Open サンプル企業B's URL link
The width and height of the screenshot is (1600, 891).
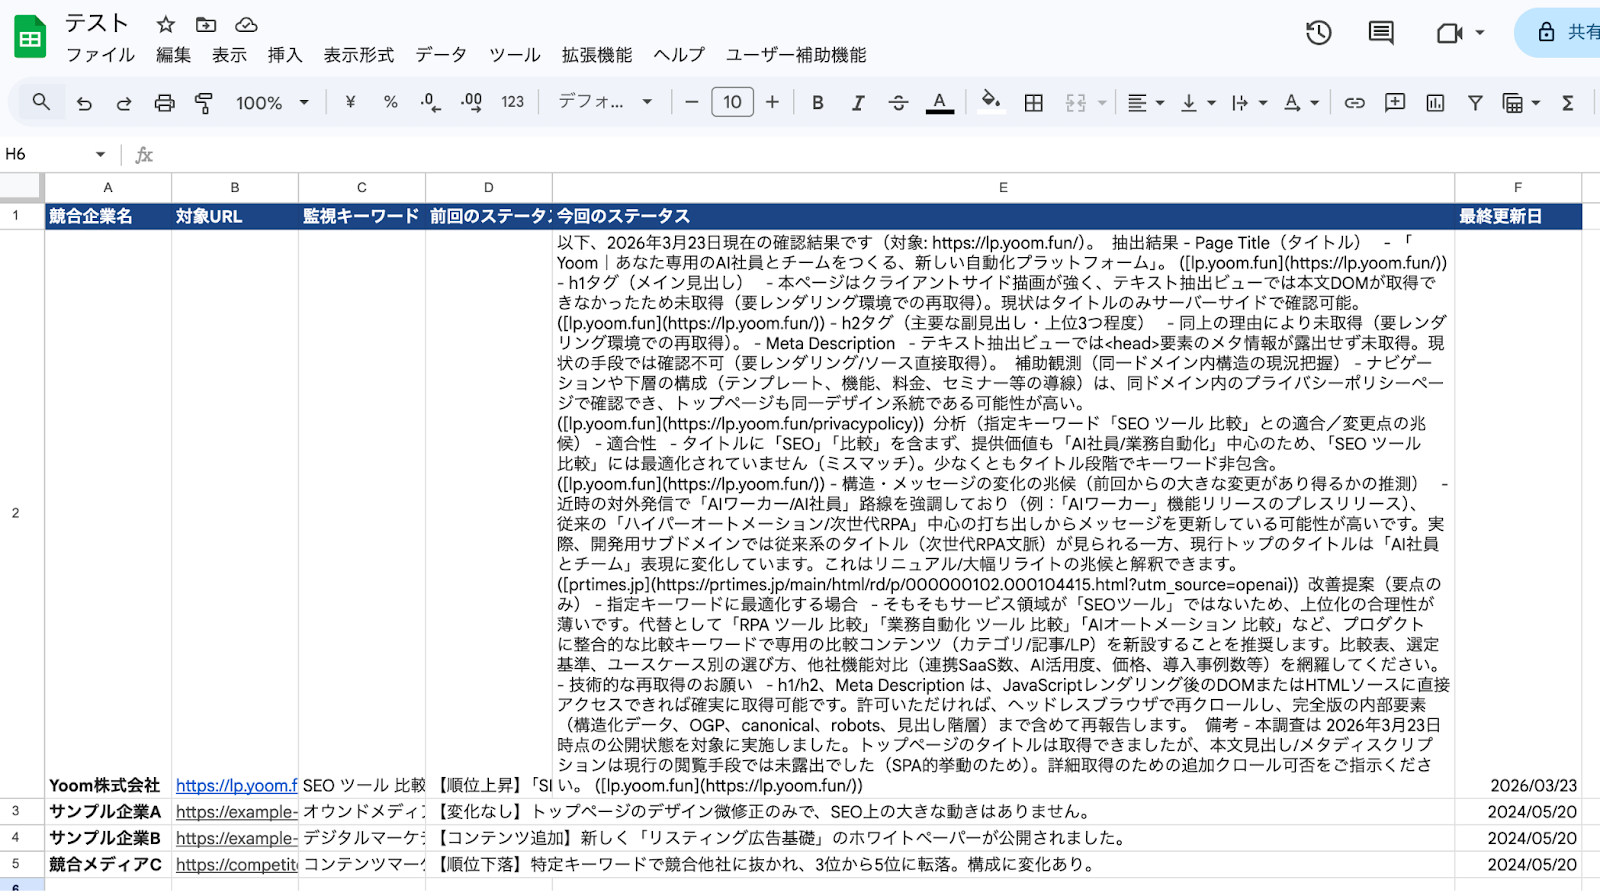click(x=237, y=838)
